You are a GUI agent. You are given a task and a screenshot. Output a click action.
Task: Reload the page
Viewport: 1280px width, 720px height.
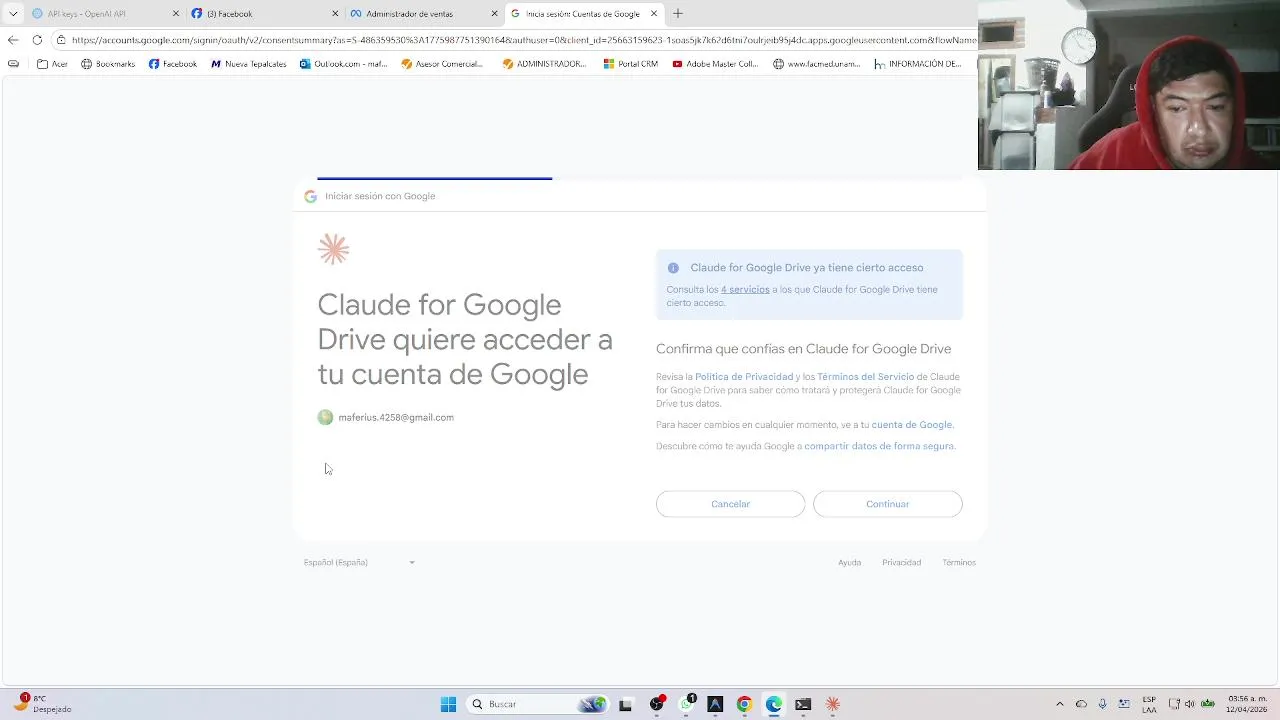[x=37, y=40]
